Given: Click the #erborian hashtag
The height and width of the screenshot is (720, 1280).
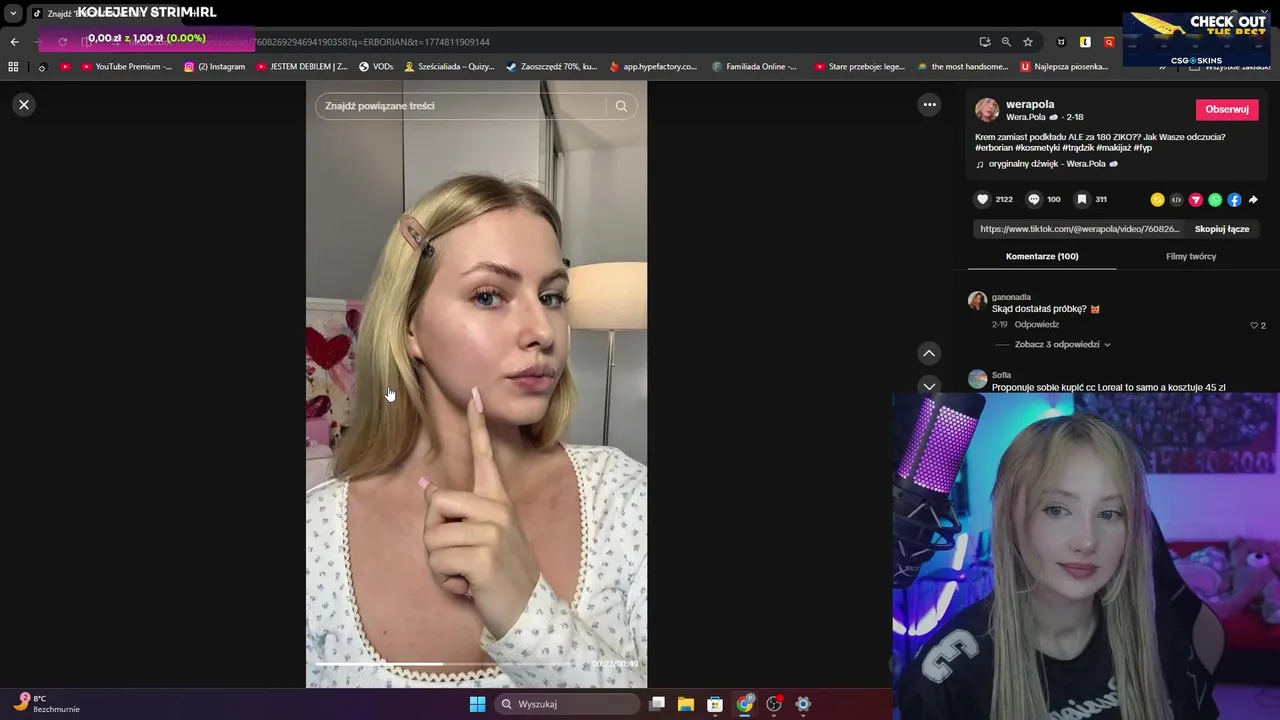Looking at the screenshot, I should click(x=996, y=148).
